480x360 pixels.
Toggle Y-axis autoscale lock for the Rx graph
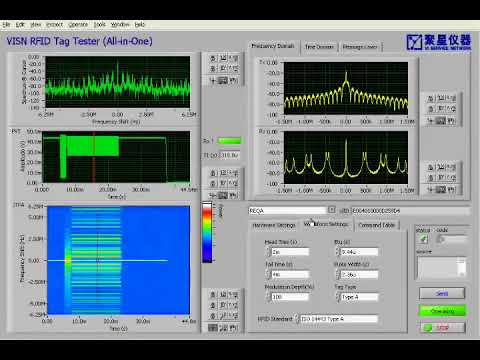(430, 178)
